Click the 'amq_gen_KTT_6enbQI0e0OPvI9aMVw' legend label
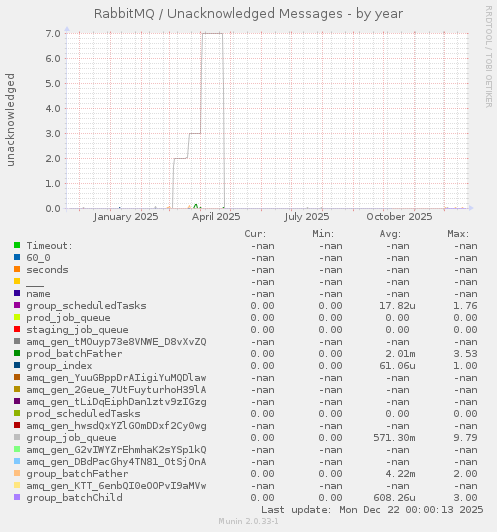This screenshot has width=497, height=532. [x=116, y=486]
